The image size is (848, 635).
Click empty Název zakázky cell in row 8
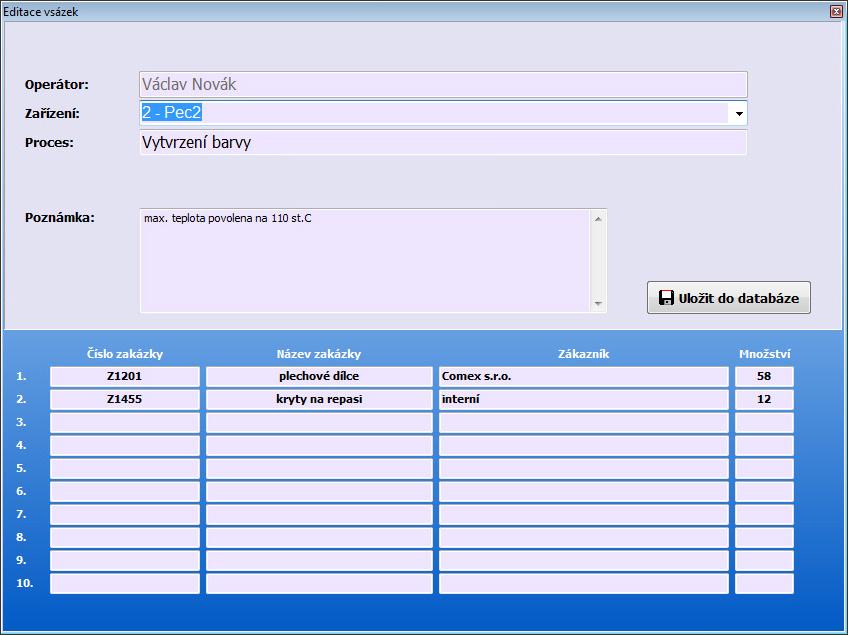pos(319,538)
